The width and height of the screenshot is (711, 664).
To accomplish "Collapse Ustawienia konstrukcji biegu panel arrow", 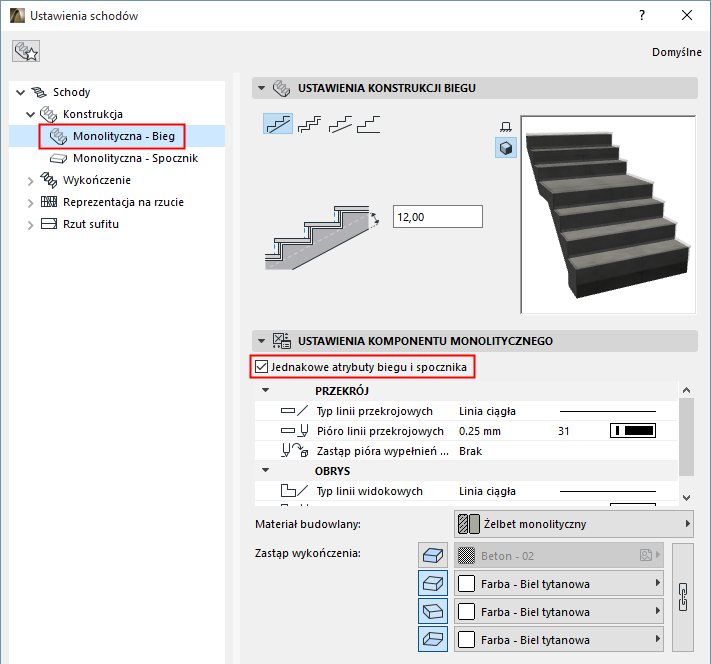I will pos(261,88).
